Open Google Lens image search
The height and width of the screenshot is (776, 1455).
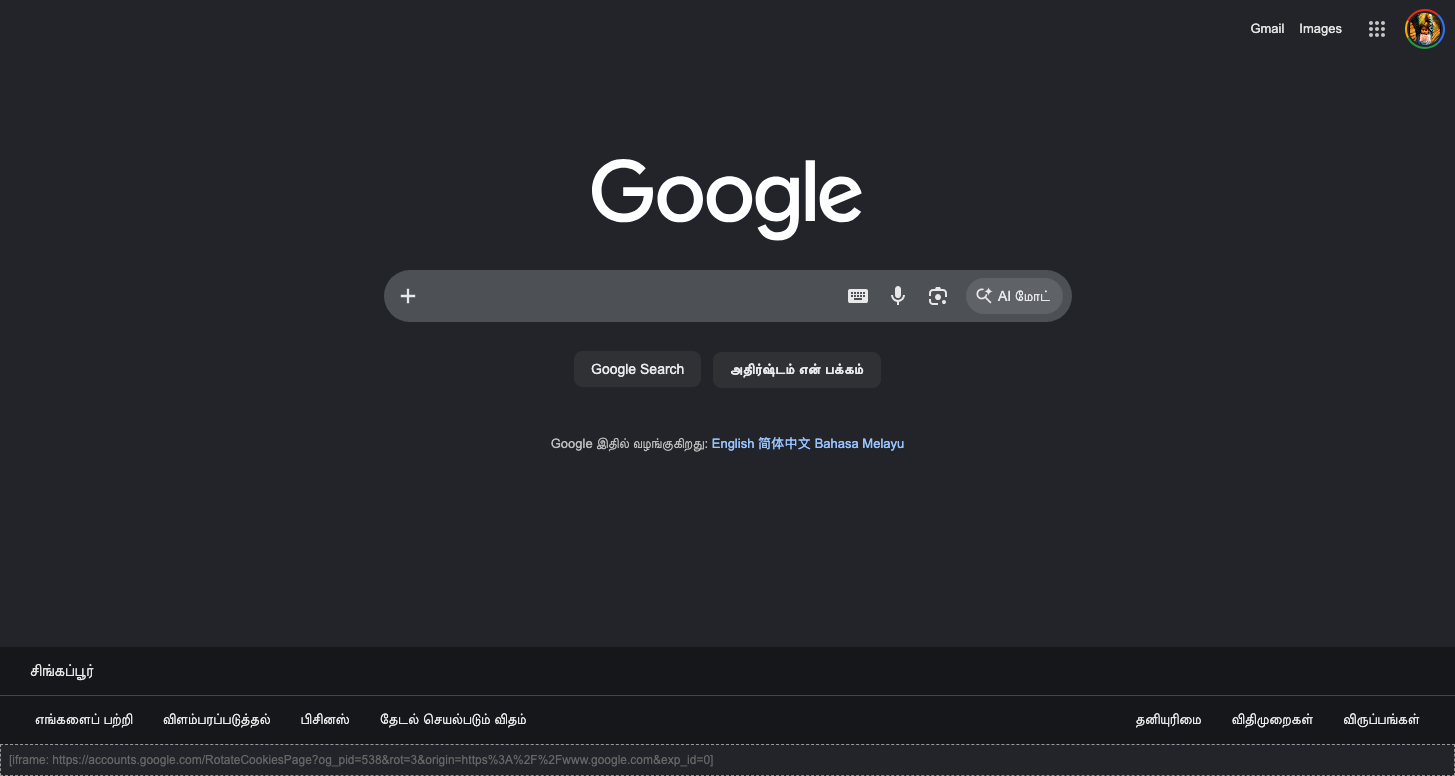coord(937,296)
